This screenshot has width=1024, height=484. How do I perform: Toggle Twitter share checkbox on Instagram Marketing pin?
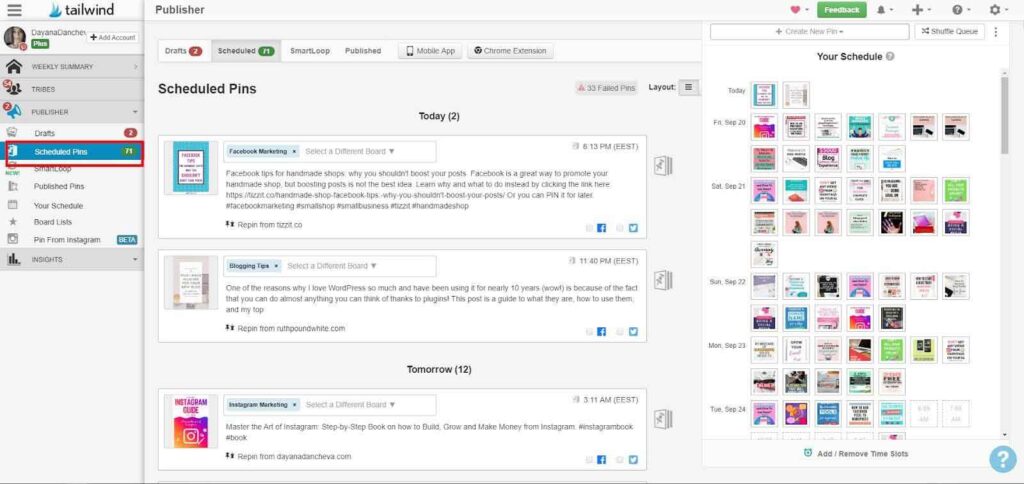coord(620,460)
